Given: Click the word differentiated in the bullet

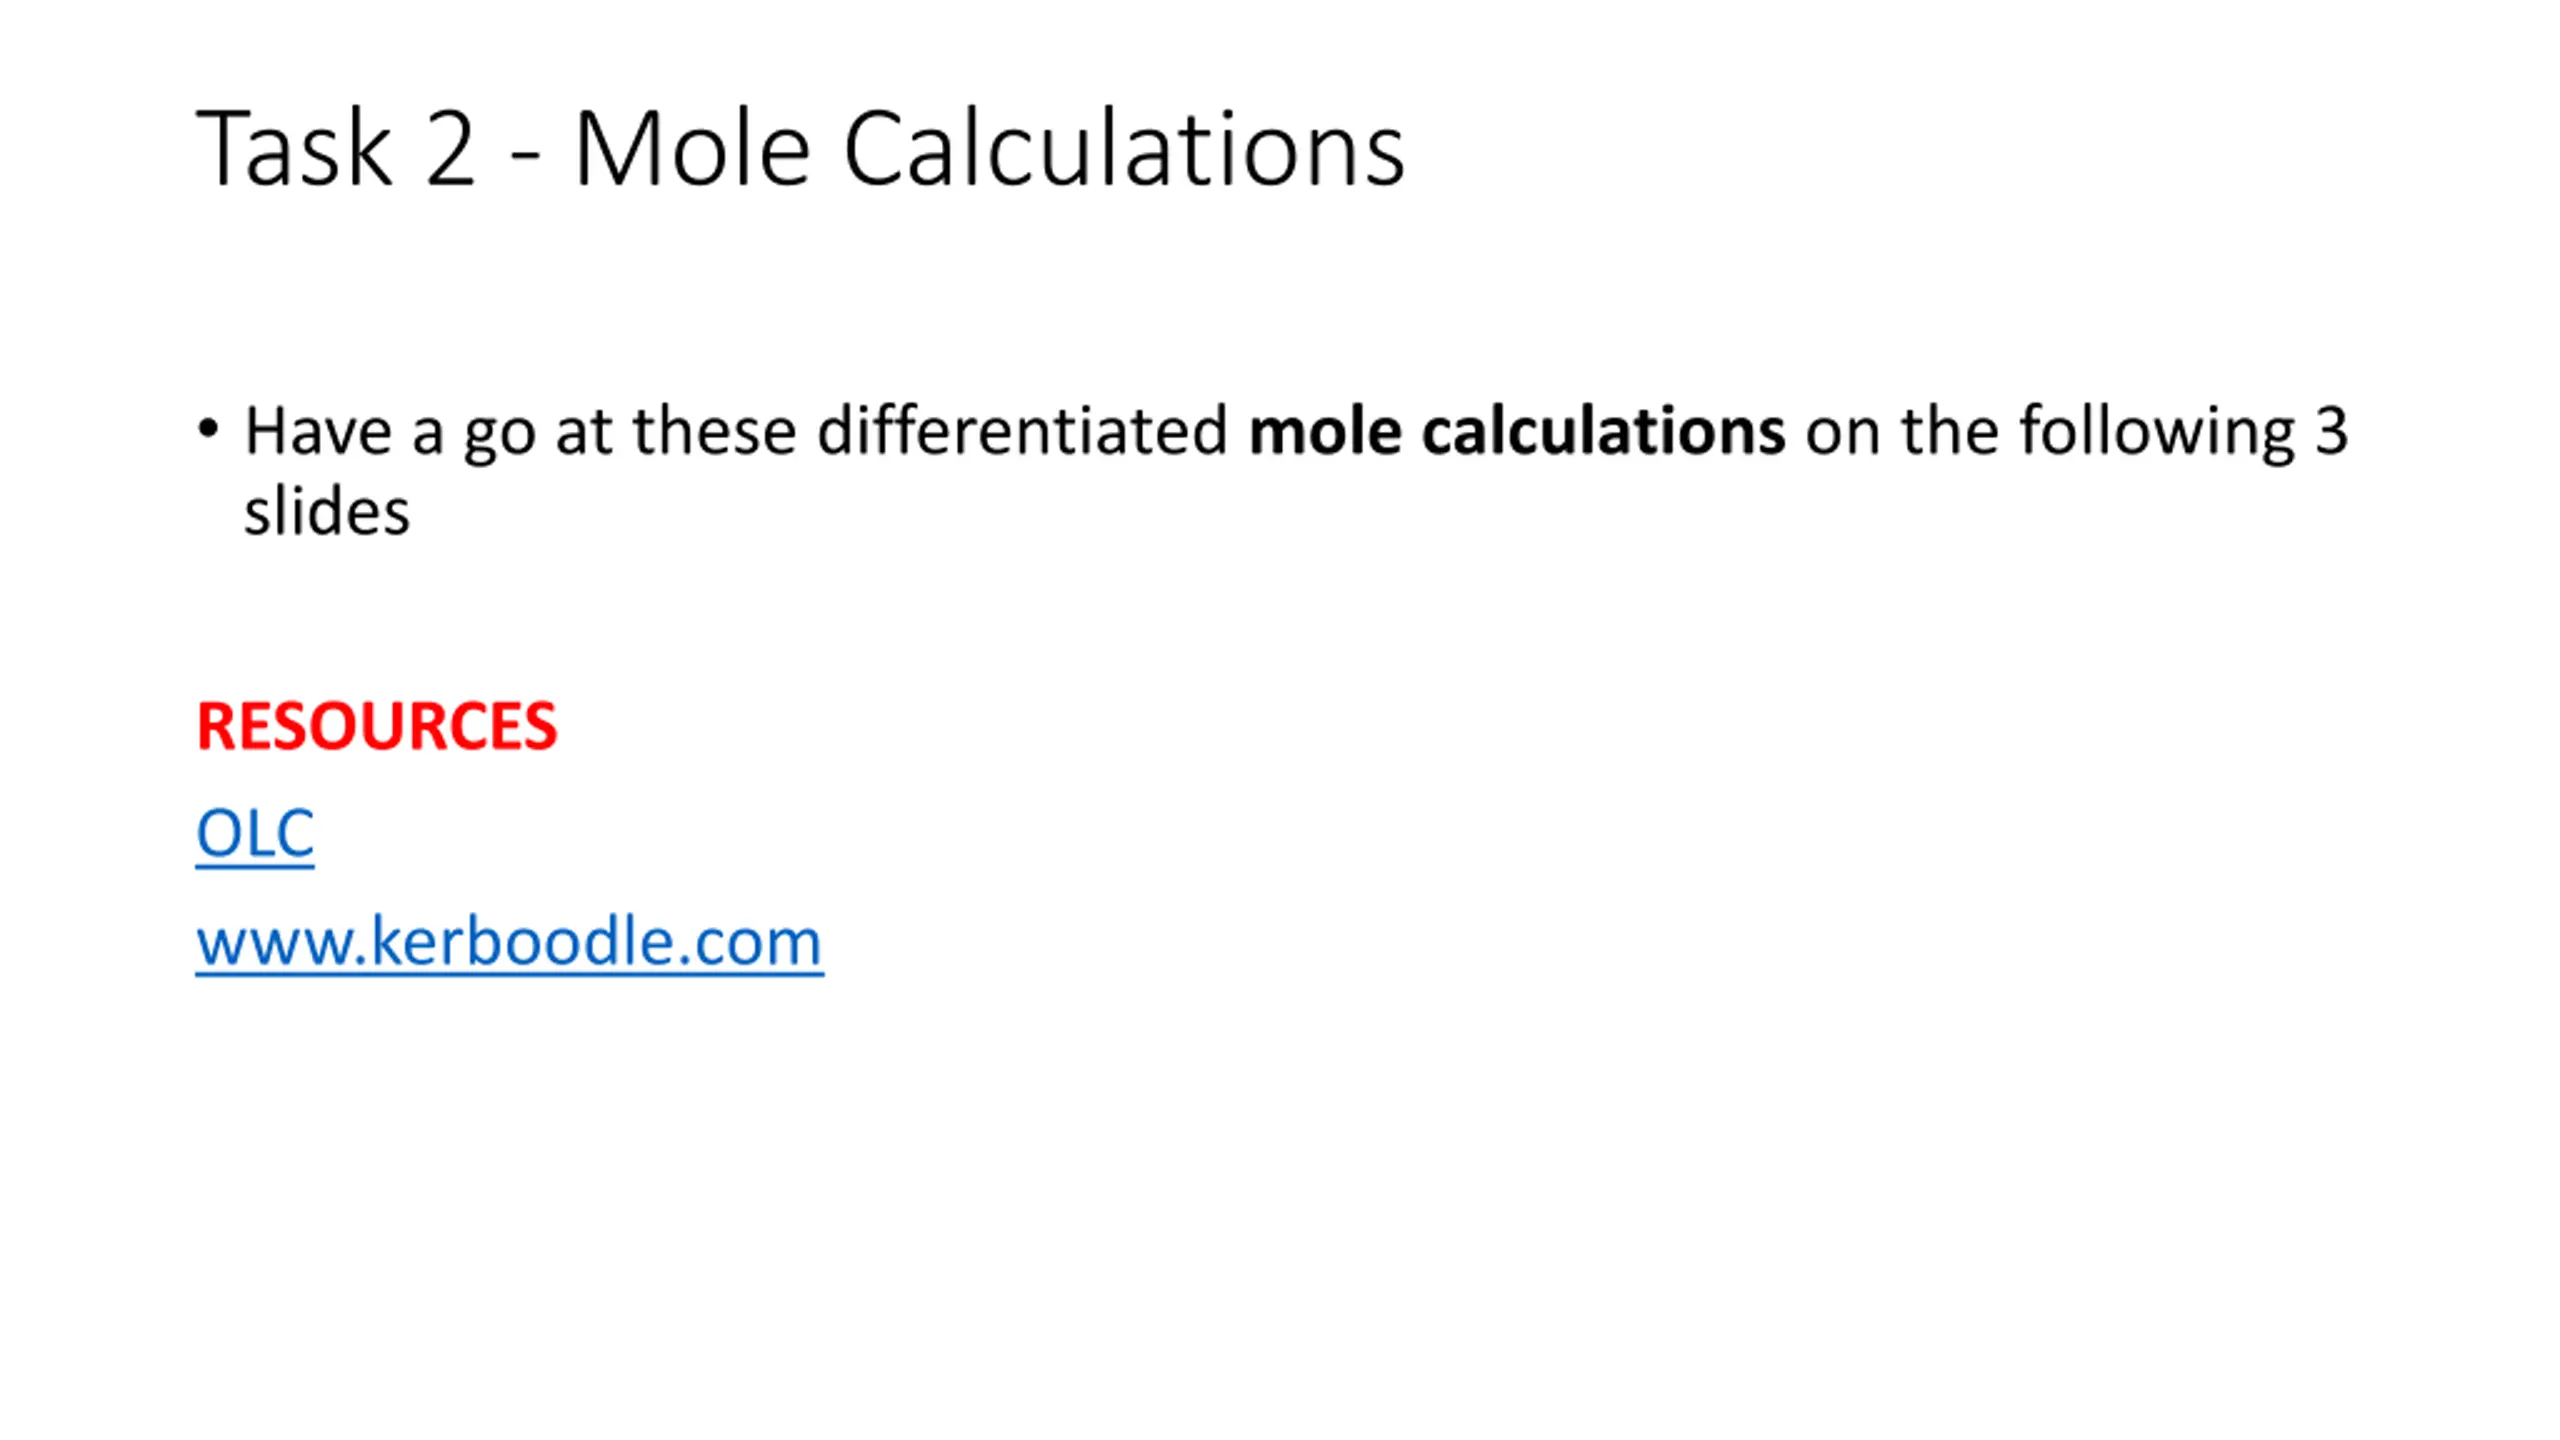Looking at the screenshot, I should (x=1023, y=431).
